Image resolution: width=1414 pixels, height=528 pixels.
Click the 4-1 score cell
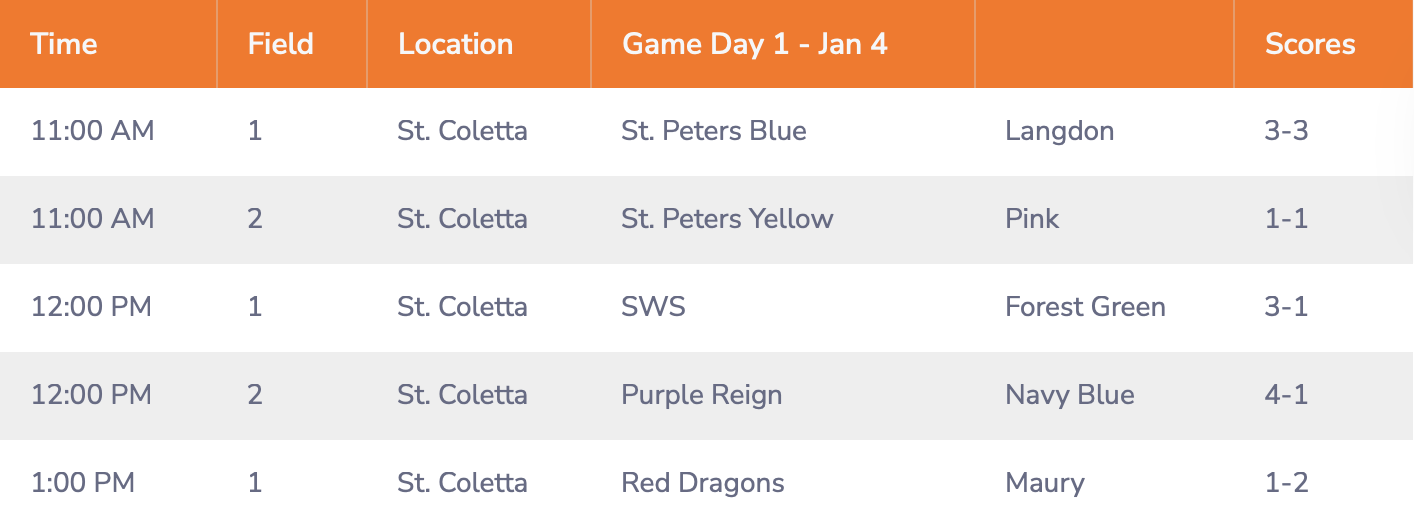click(1286, 395)
